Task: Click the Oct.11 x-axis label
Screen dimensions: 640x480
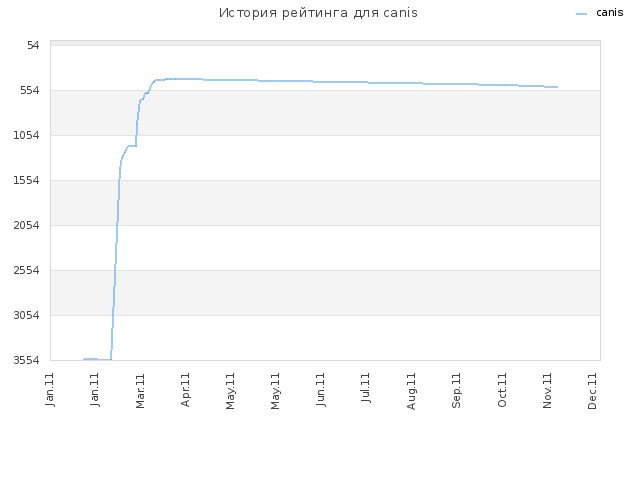Action: (x=502, y=390)
